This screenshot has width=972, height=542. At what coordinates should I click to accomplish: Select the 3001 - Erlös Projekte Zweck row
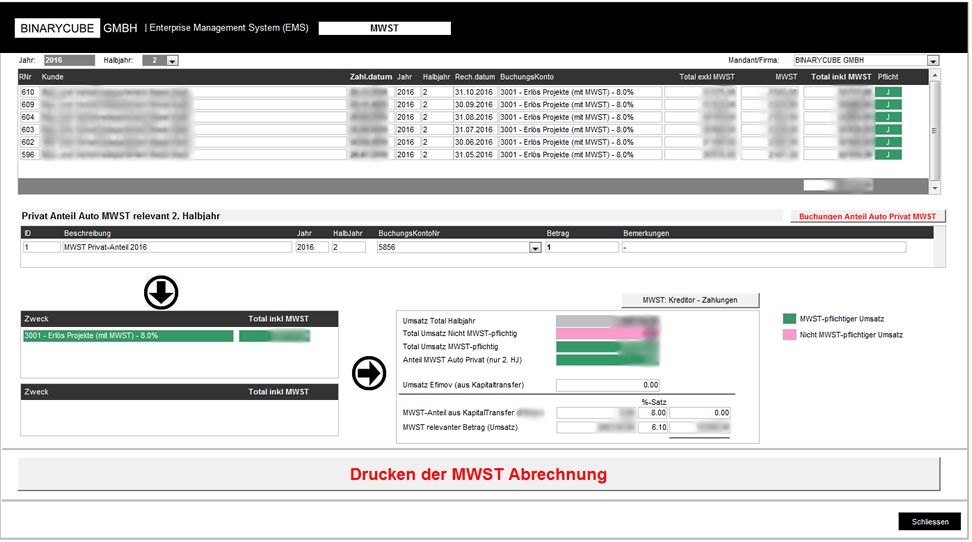pos(127,336)
